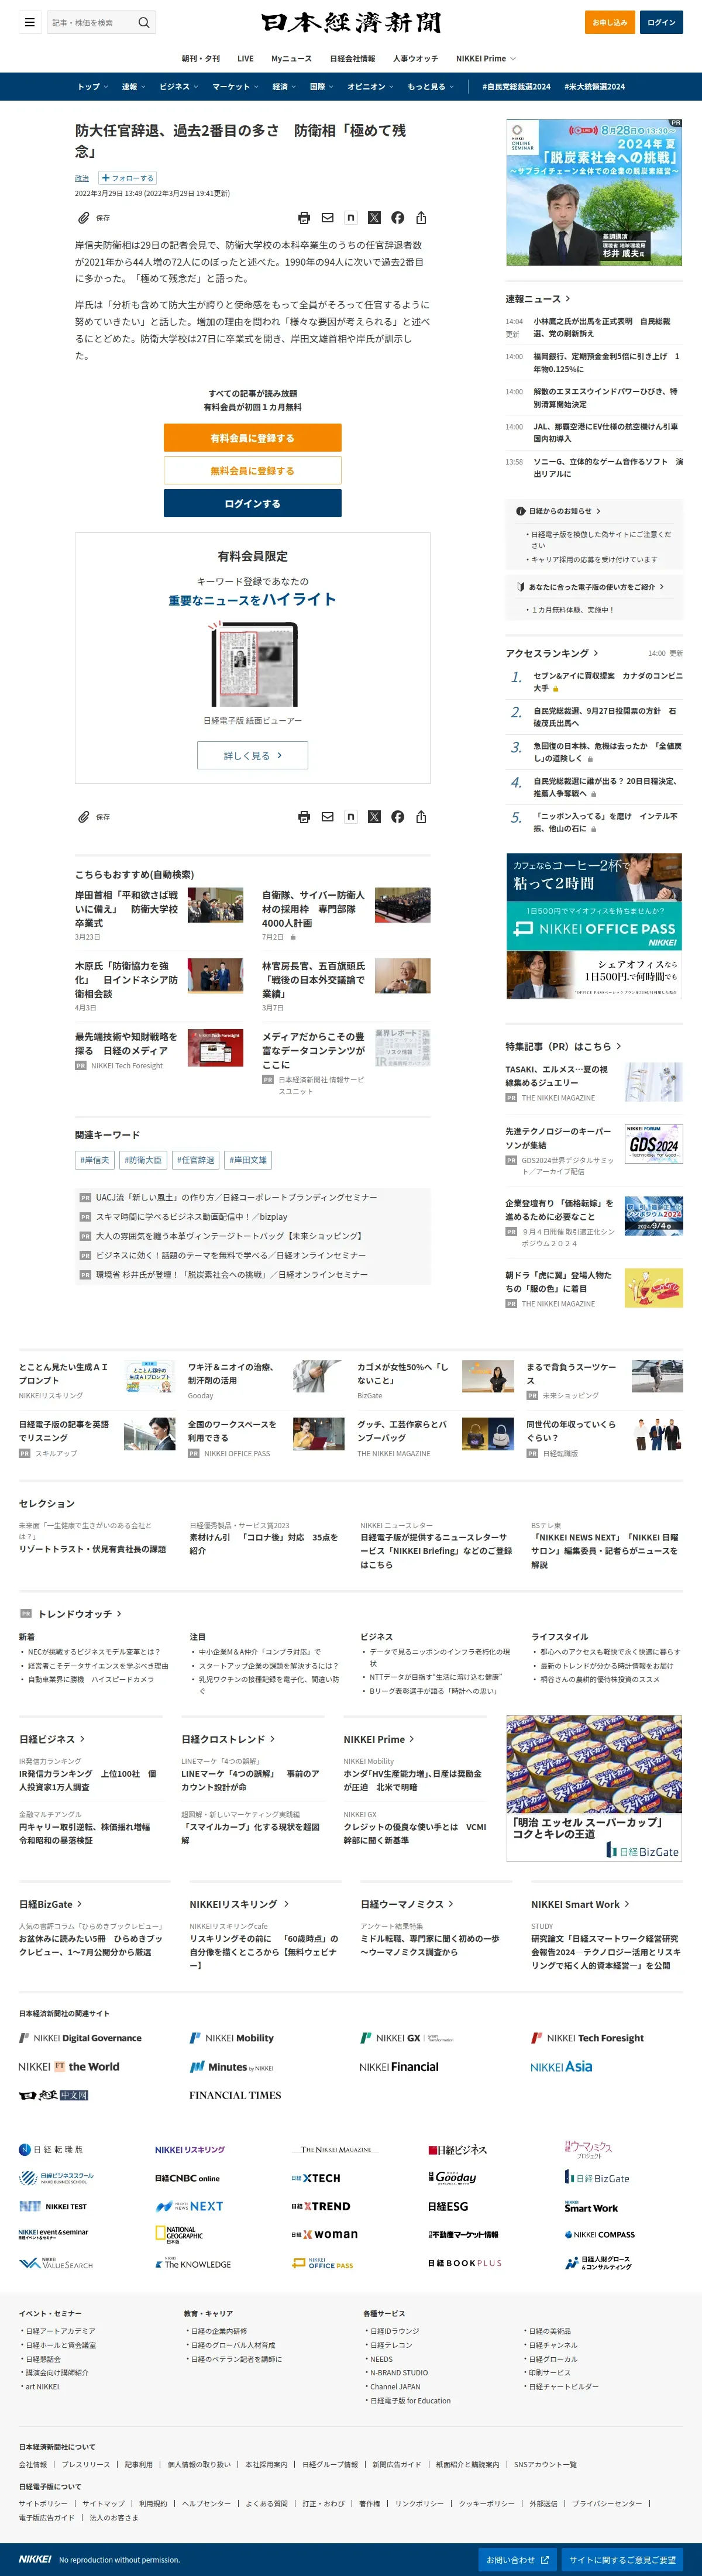Image resolution: width=702 pixels, height=2576 pixels.
Task: Click the lower envelope icon below the member box
Action: (x=327, y=816)
